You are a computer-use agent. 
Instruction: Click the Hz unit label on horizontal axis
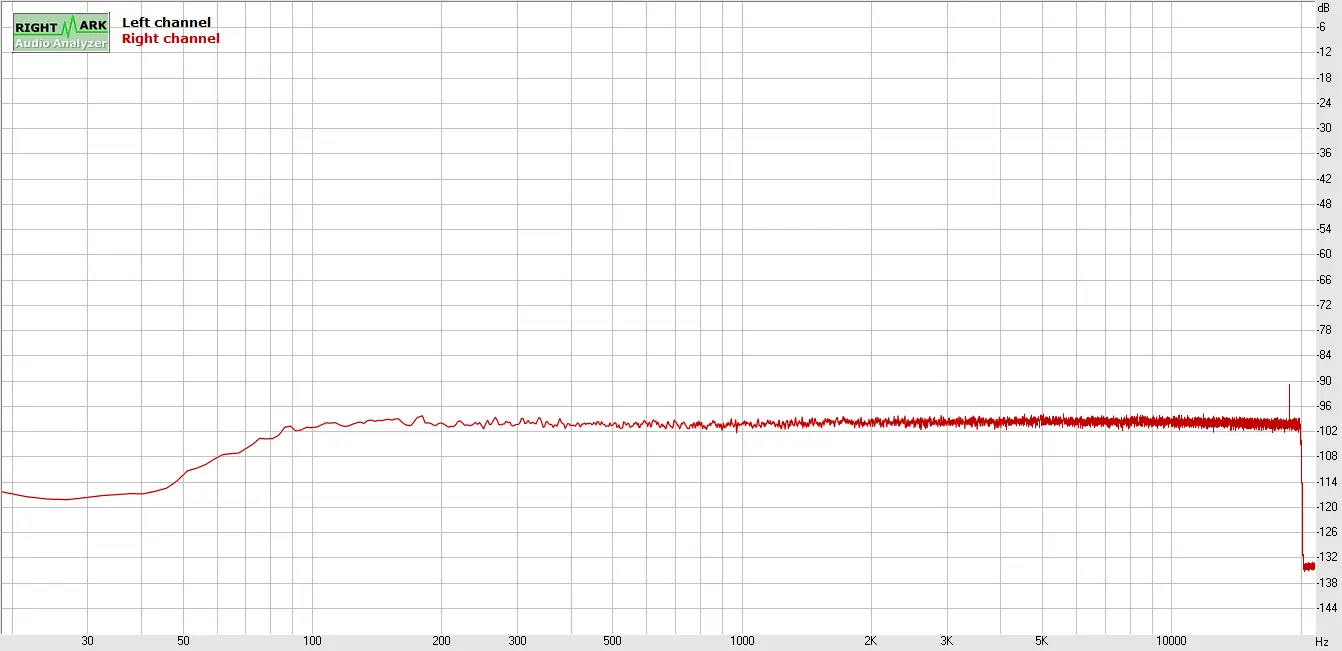point(1322,641)
